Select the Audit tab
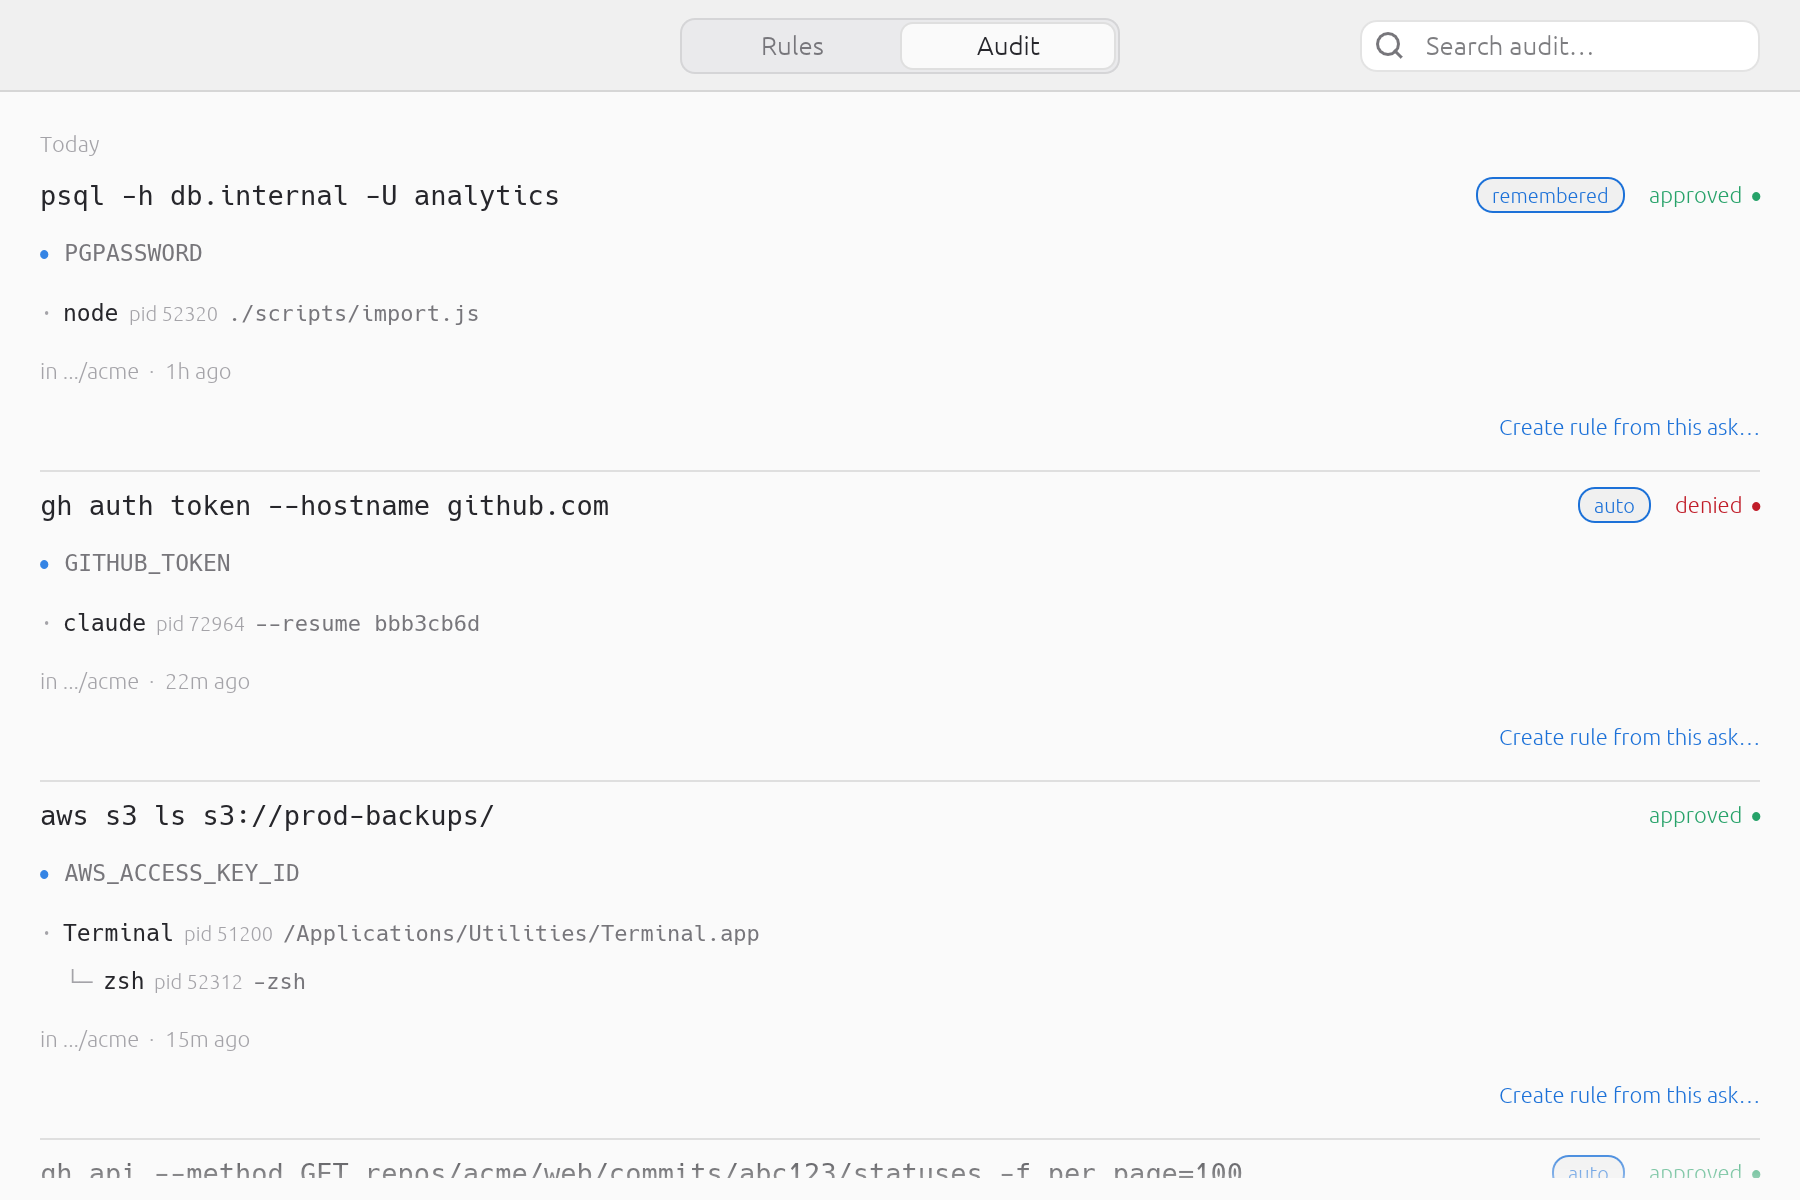1800x1200 pixels. (1008, 46)
